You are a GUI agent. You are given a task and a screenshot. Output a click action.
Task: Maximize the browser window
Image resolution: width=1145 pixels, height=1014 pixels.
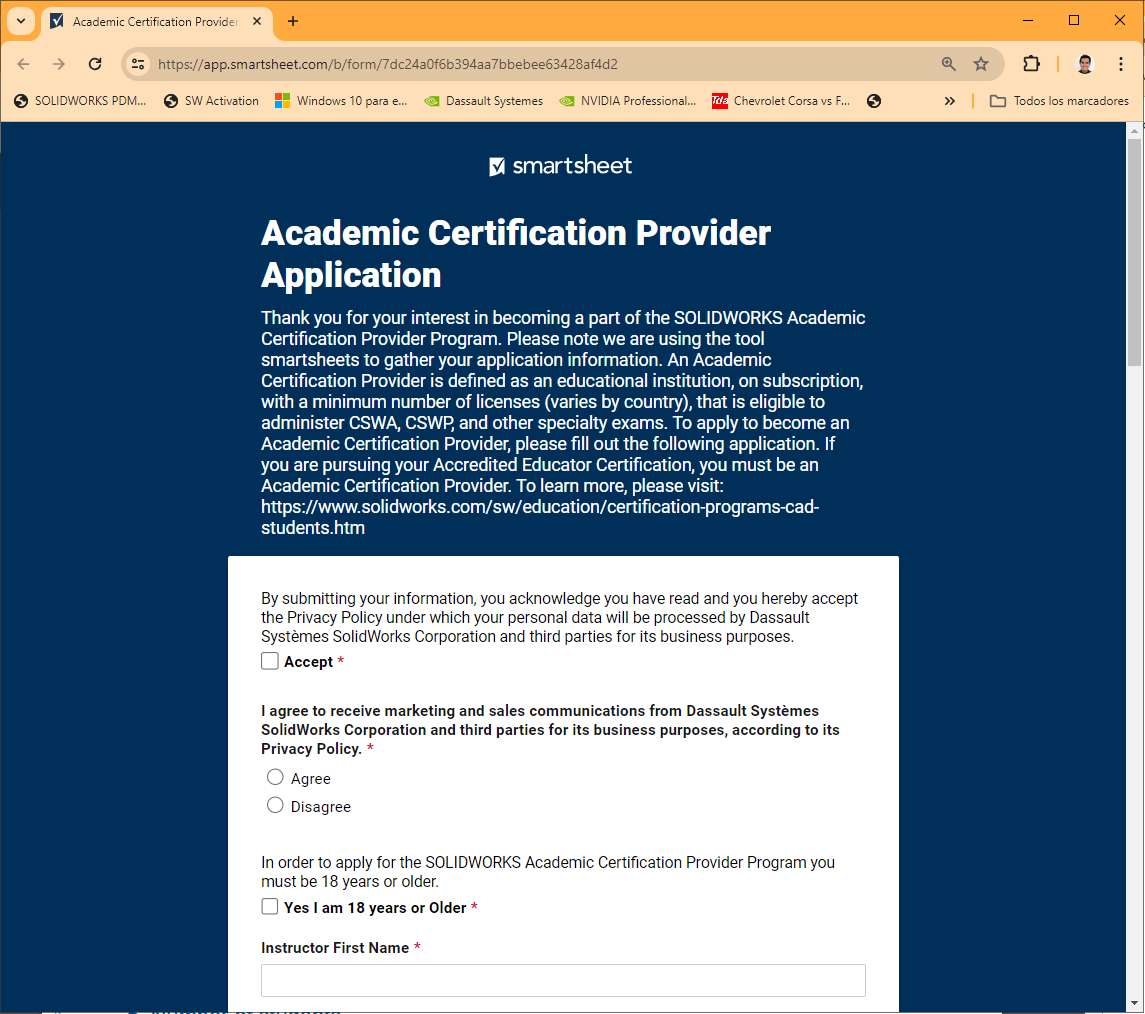coord(1074,20)
